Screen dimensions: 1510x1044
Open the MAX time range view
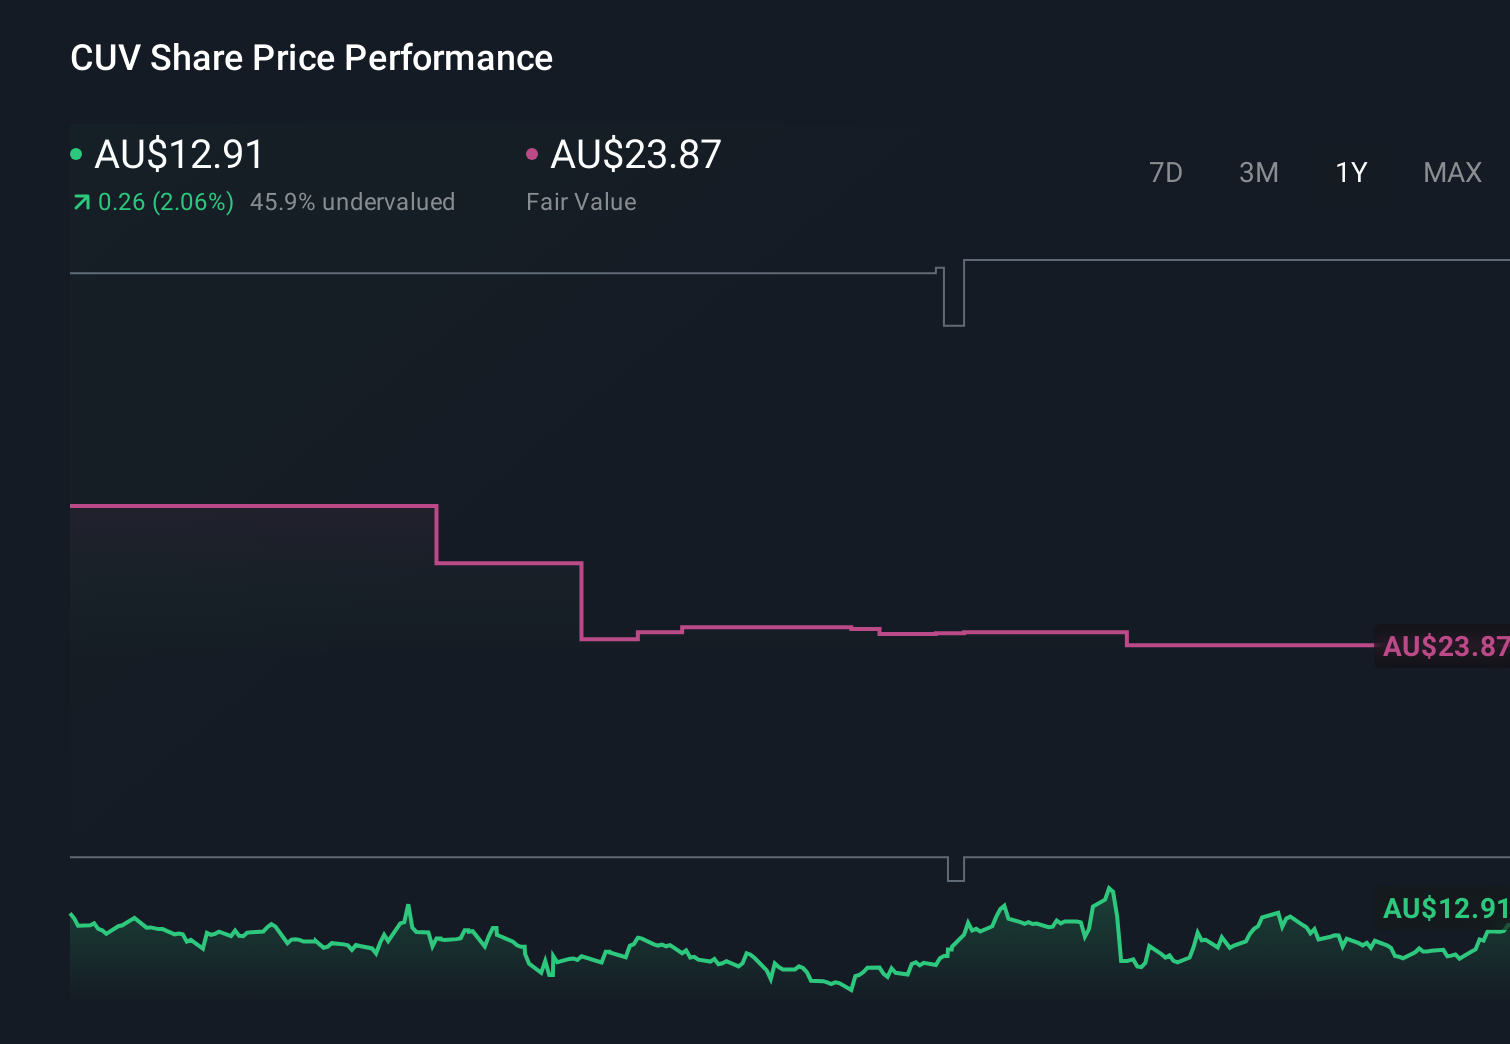[1451, 172]
